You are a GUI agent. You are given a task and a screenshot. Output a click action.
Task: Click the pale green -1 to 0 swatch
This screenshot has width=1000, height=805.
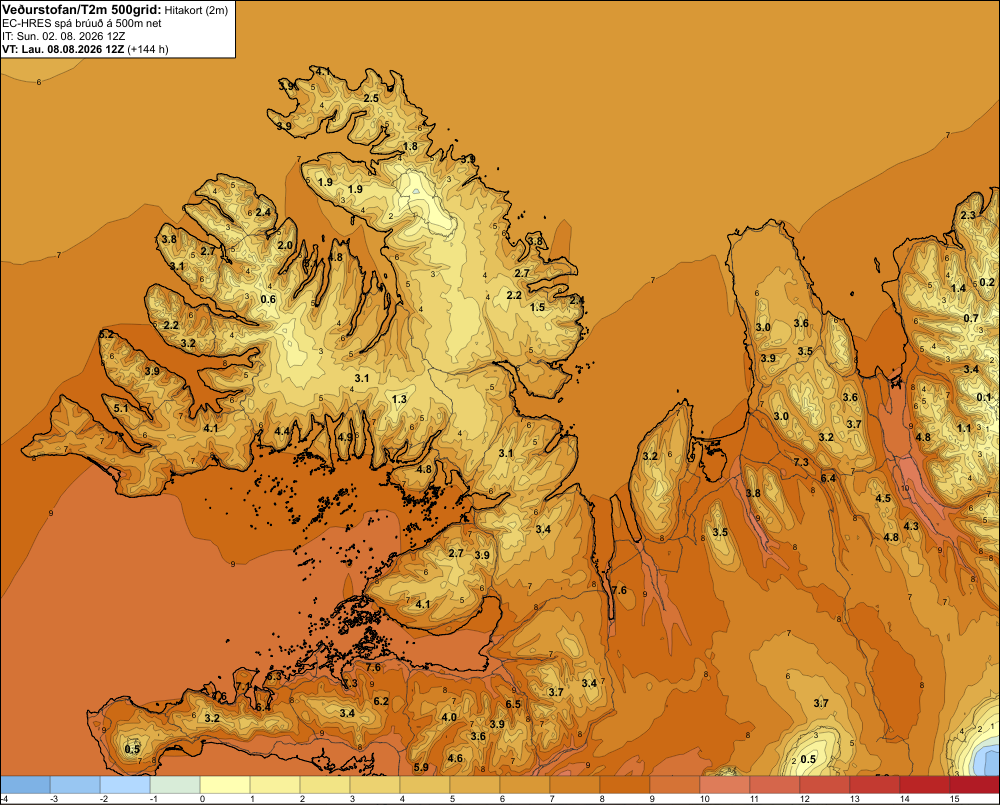pos(175,785)
